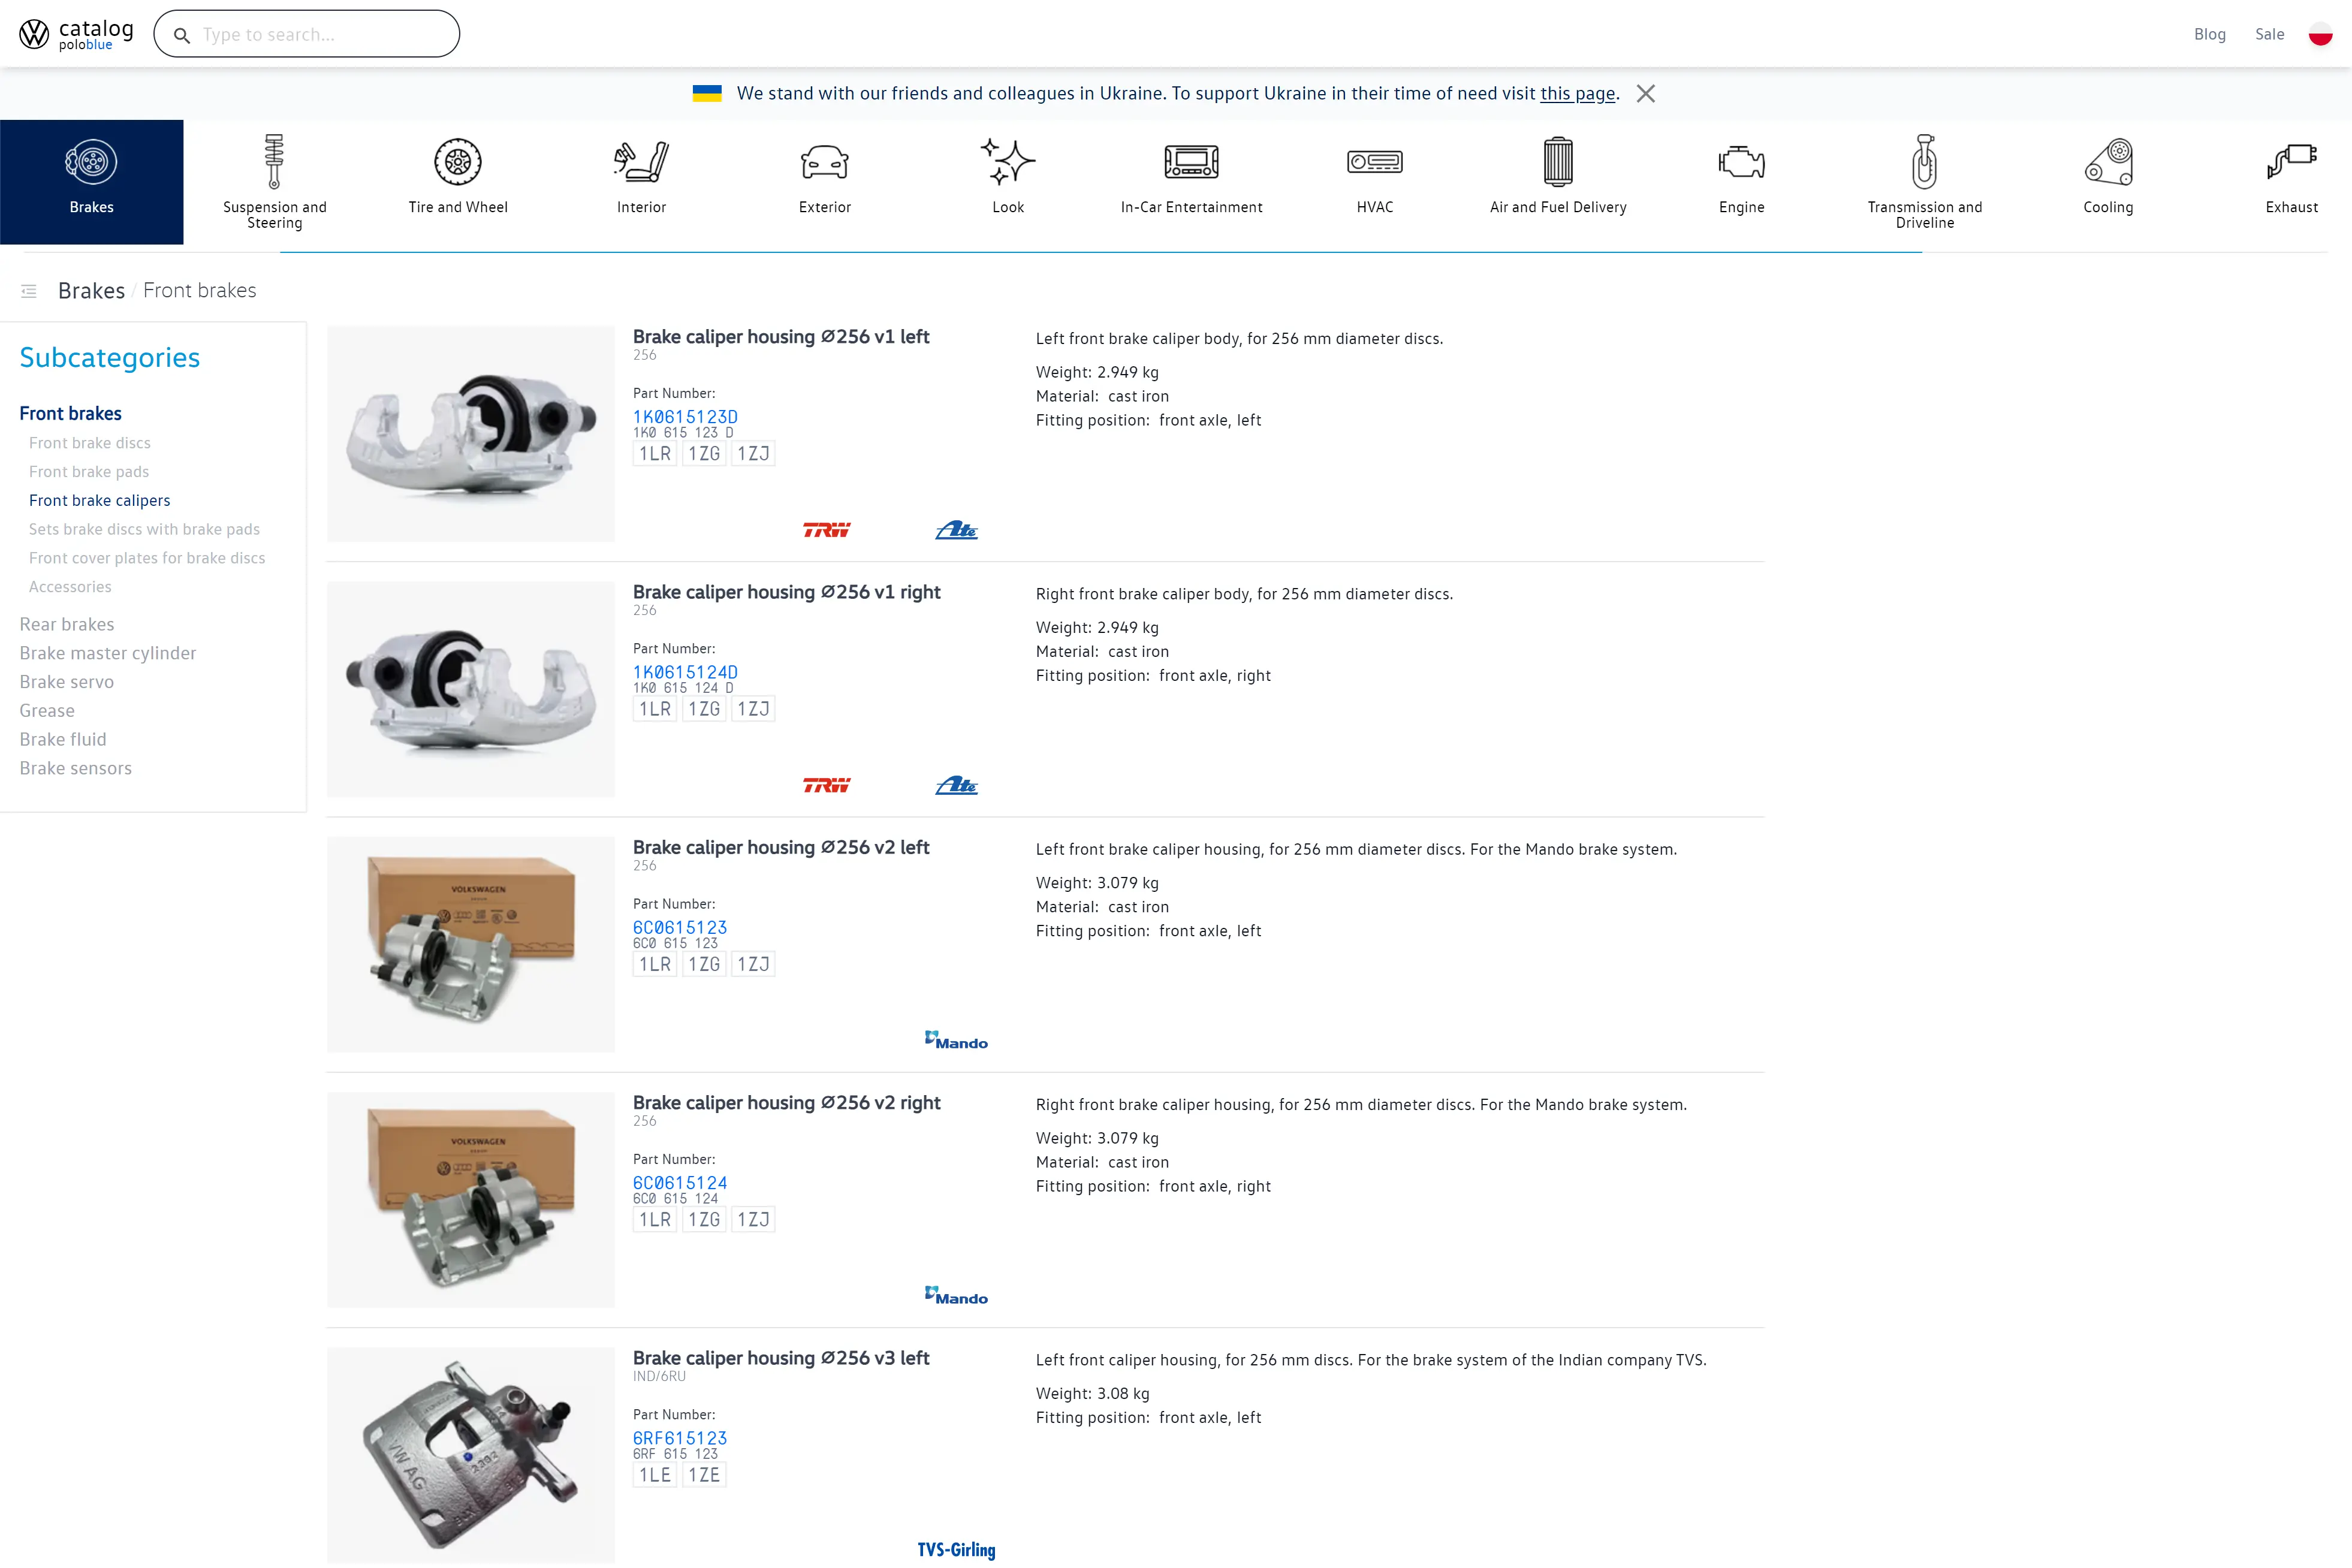Open the Engine parts category
Screen dimensions: 2352x1568
(1741, 180)
